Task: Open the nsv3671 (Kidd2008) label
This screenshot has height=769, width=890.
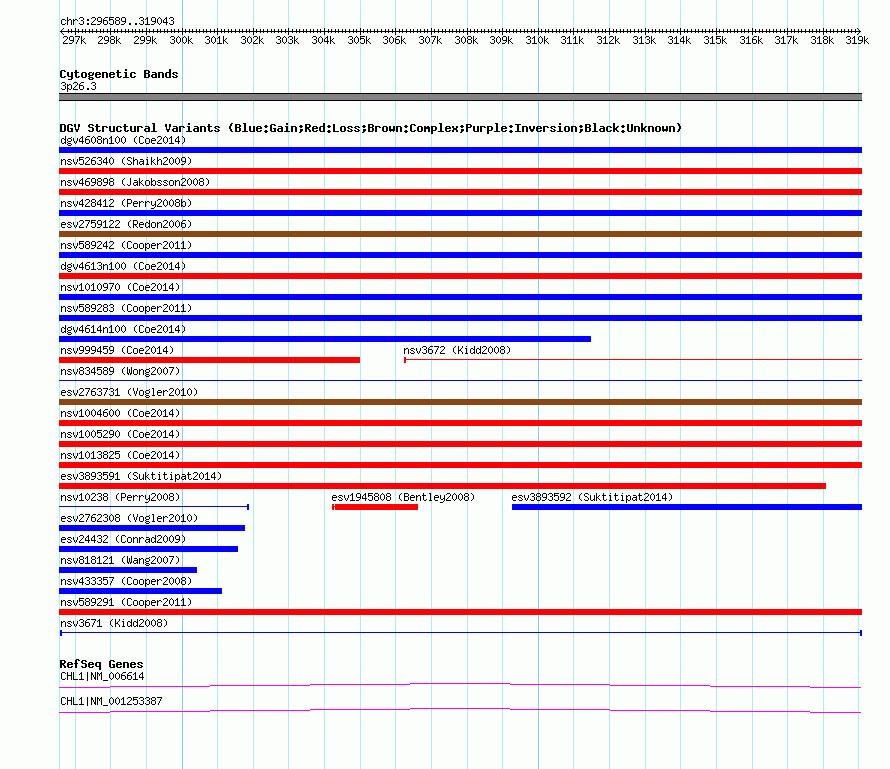Action: coord(114,623)
